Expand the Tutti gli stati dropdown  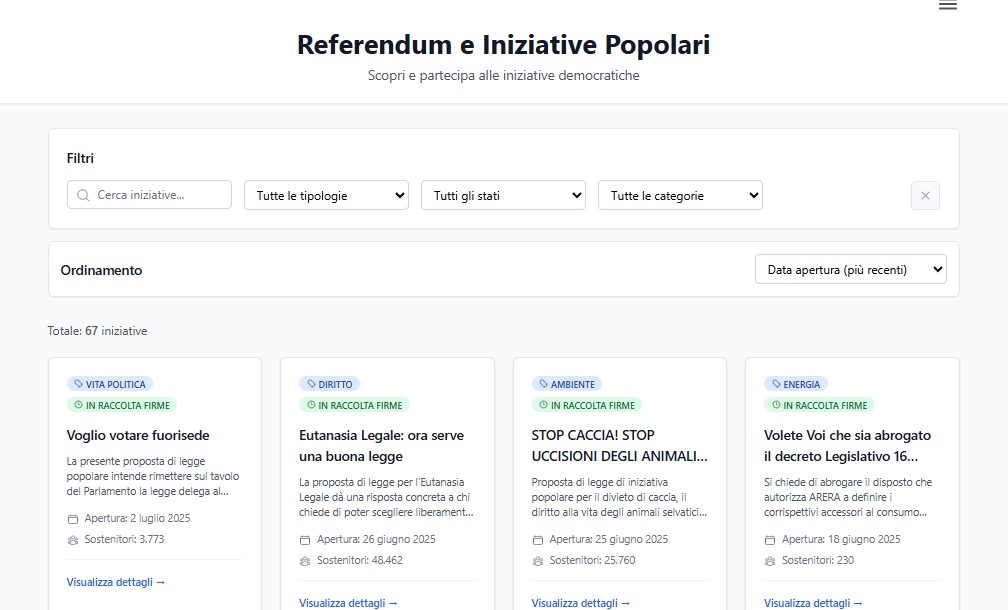(503, 195)
